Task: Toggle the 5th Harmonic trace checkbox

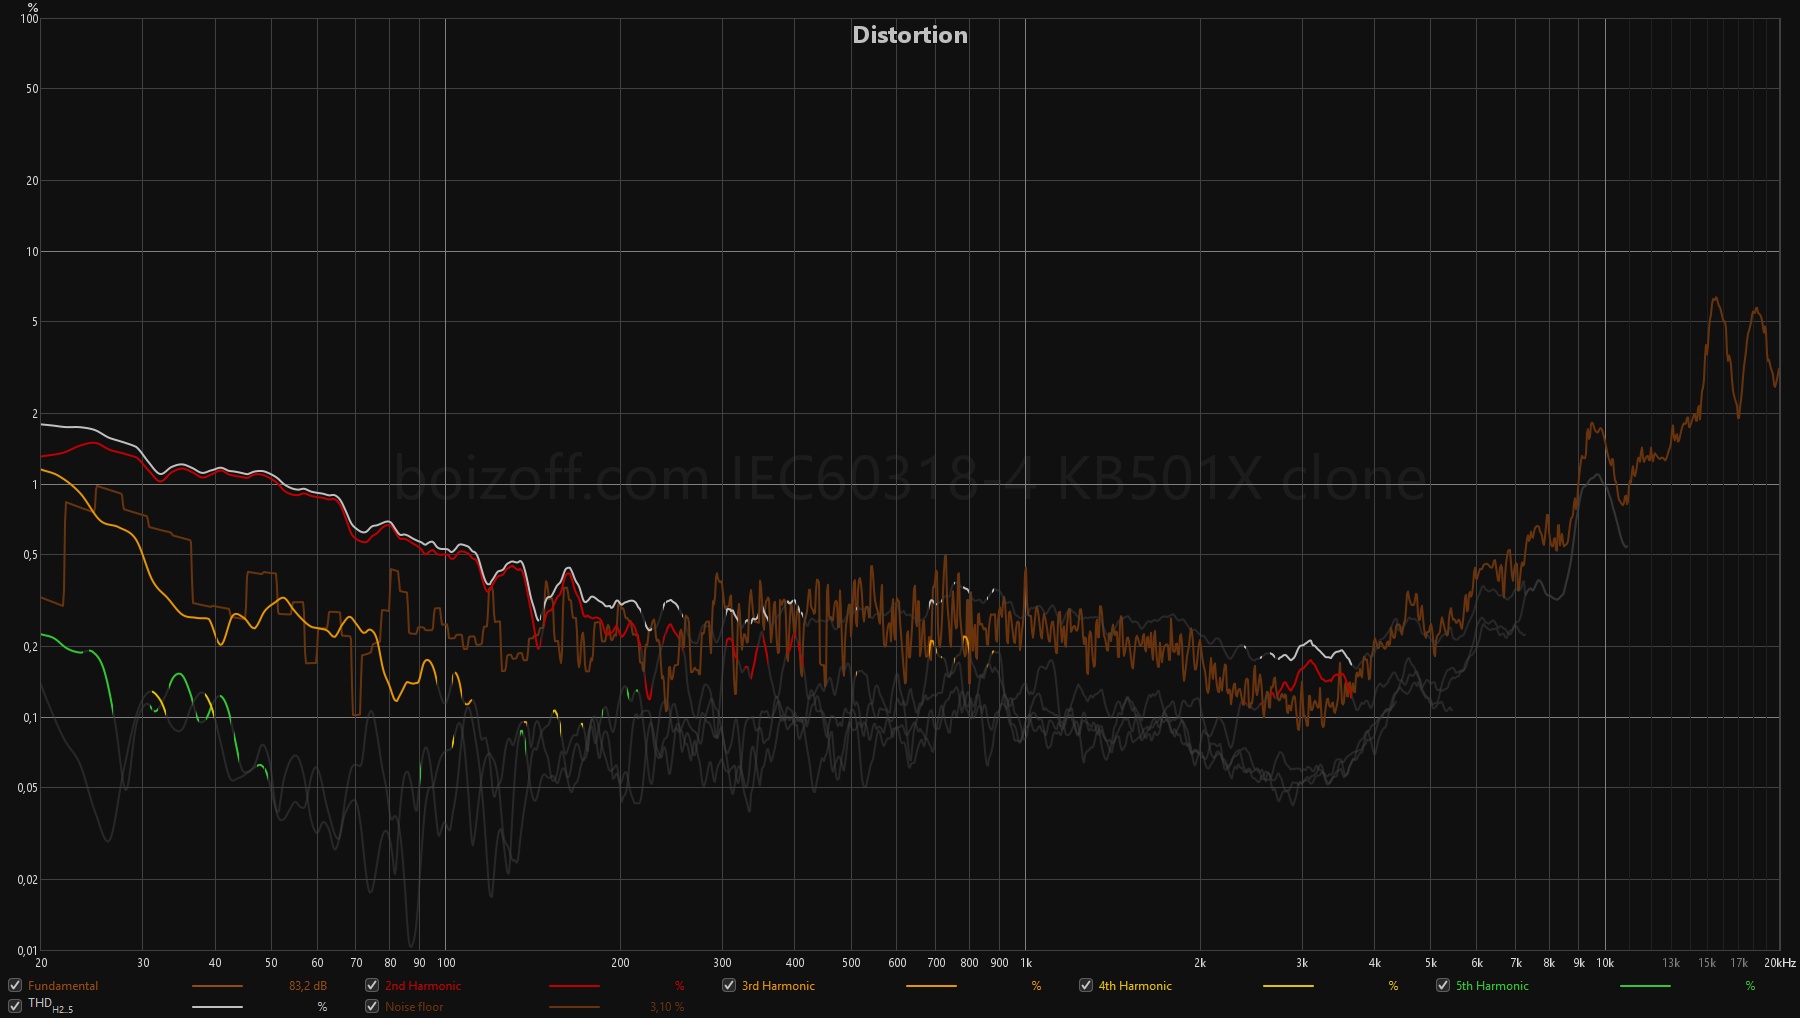Action: pyautogui.click(x=1443, y=985)
